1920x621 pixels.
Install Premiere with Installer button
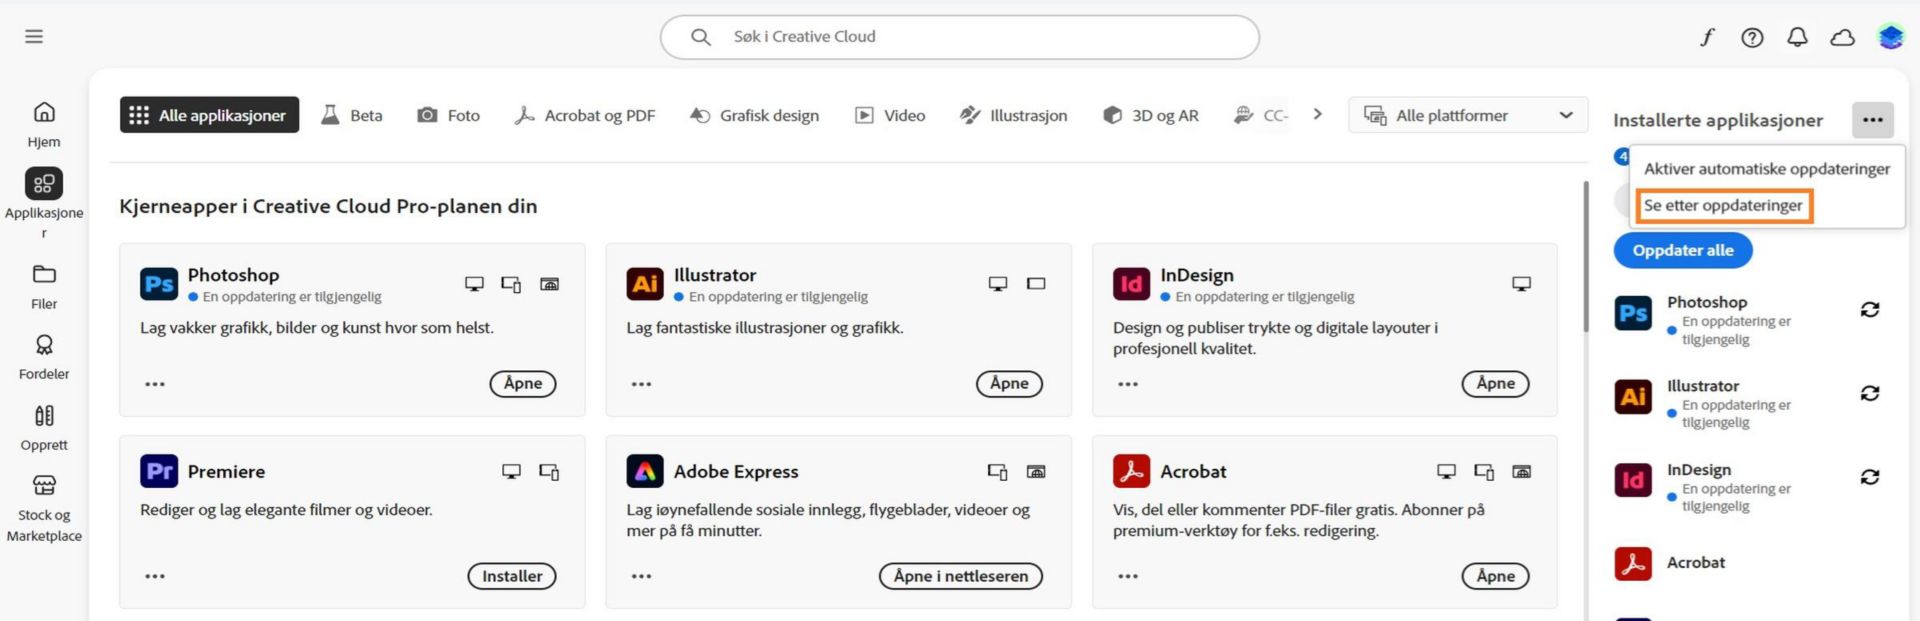pos(512,576)
